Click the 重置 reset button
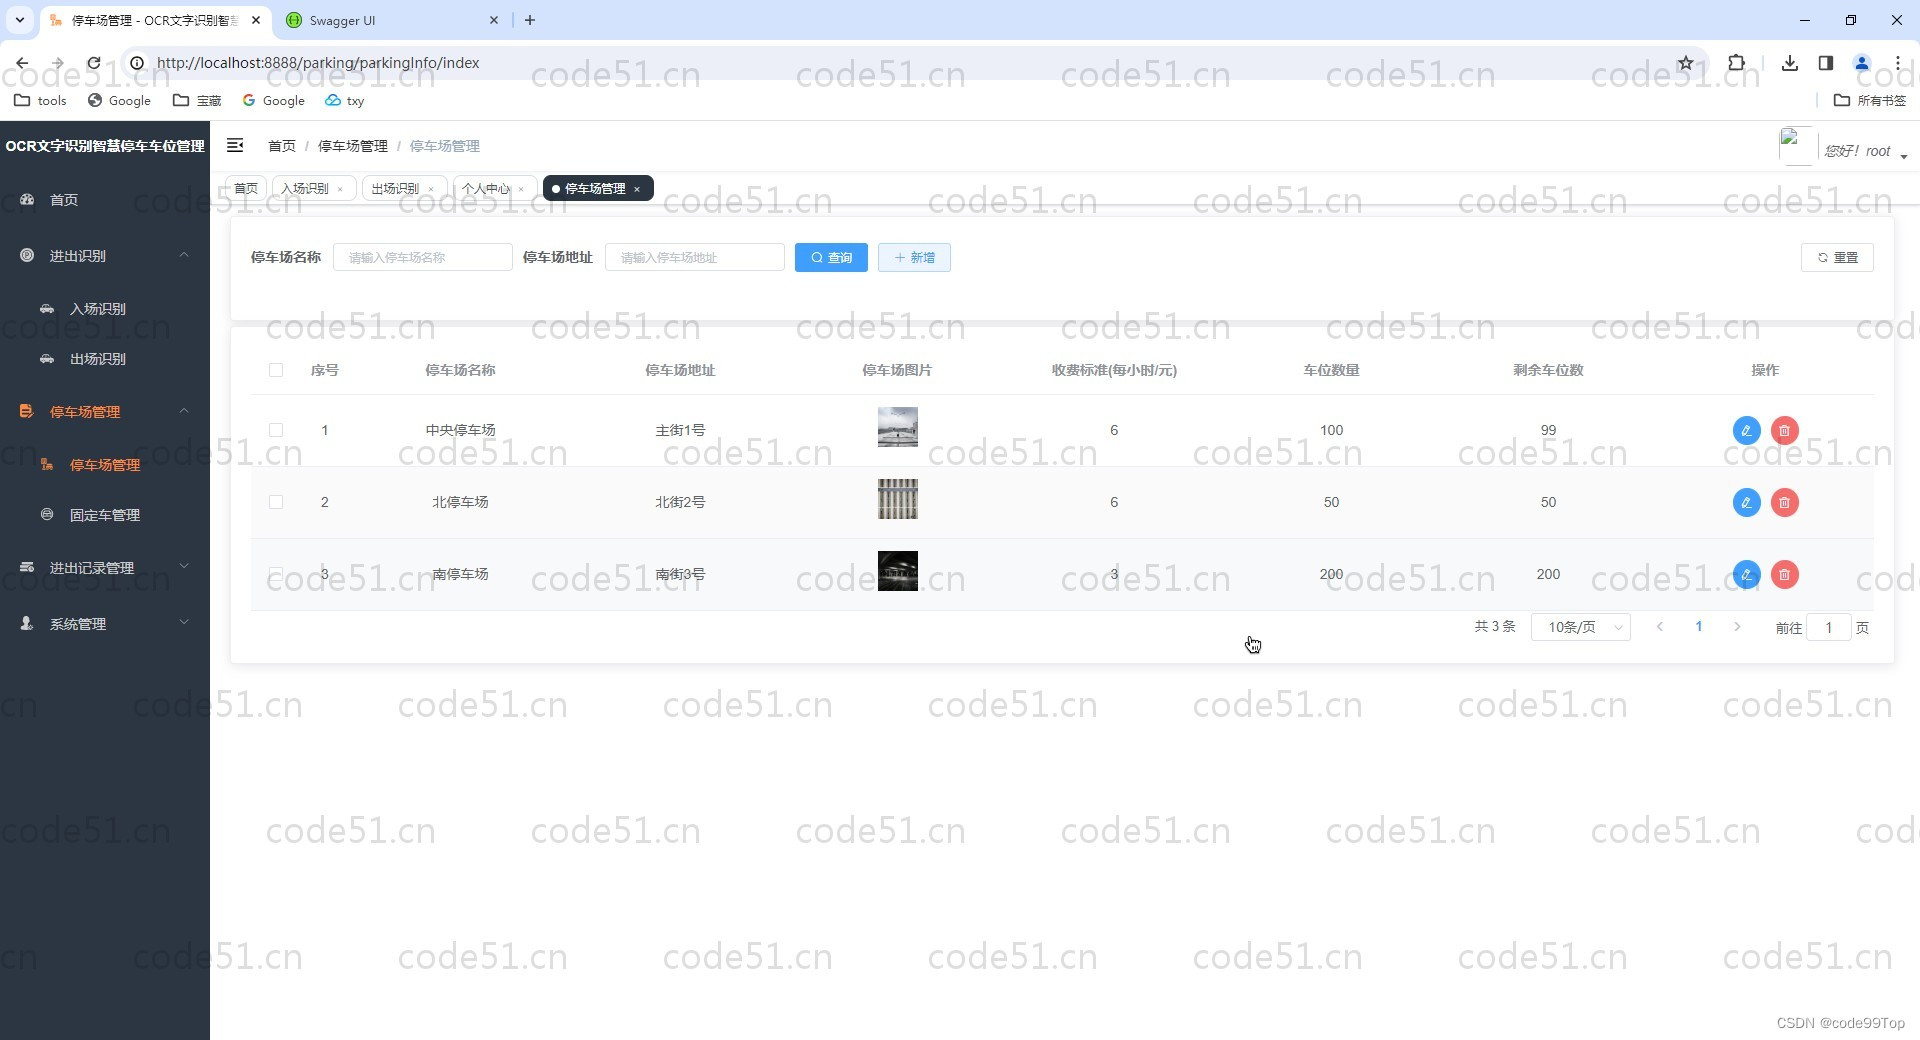 coord(1837,258)
